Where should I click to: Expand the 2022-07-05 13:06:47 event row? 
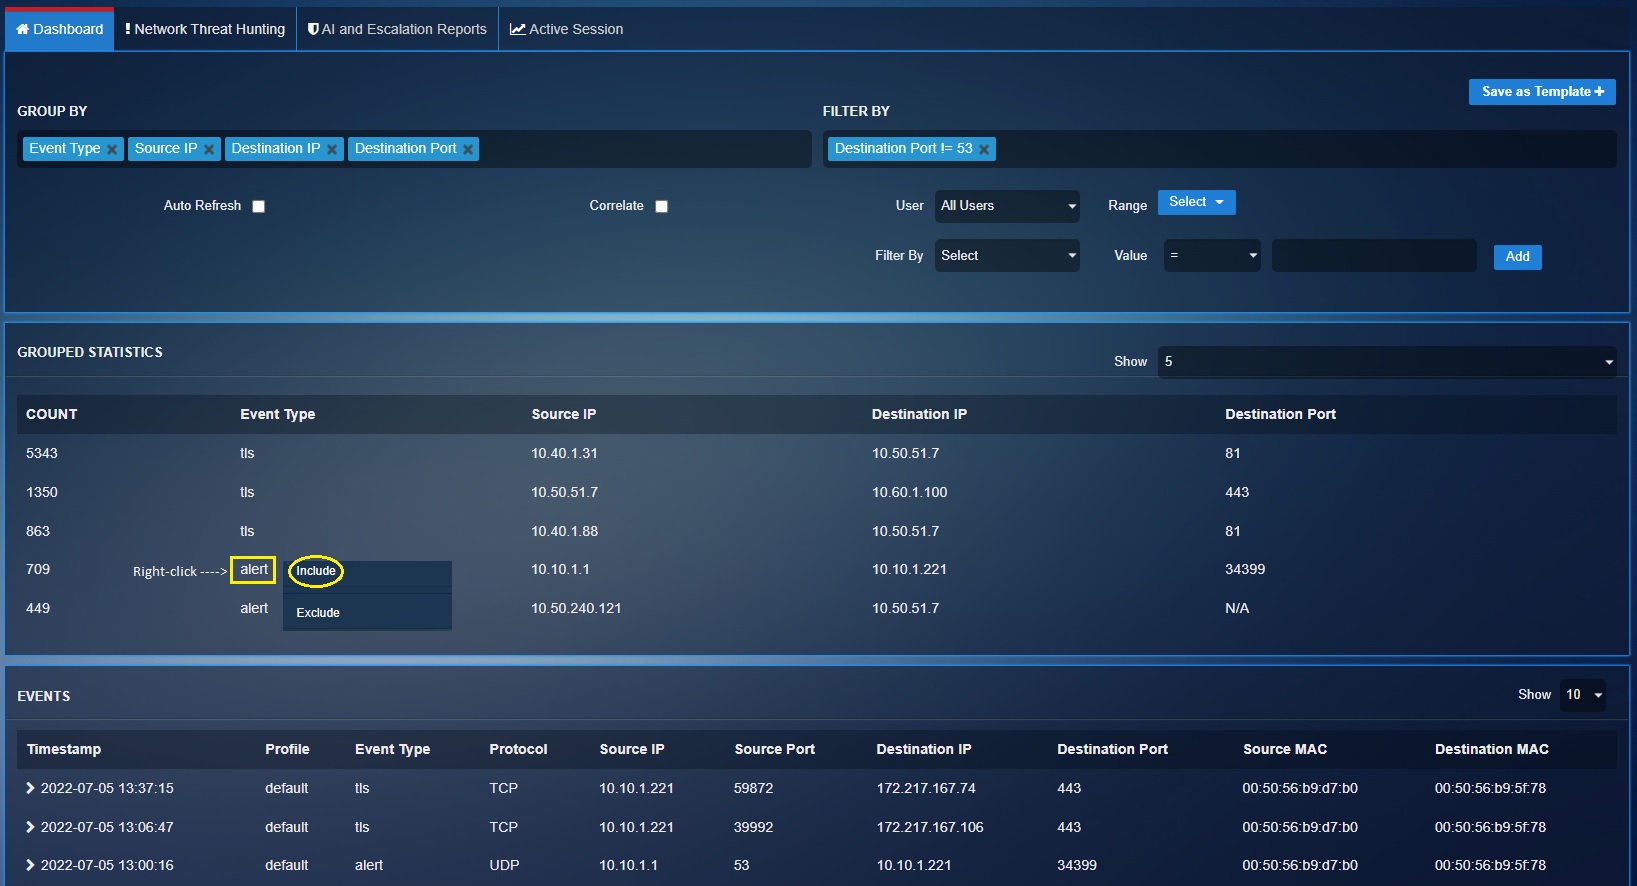pyautogui.click(x=30, y=827)
